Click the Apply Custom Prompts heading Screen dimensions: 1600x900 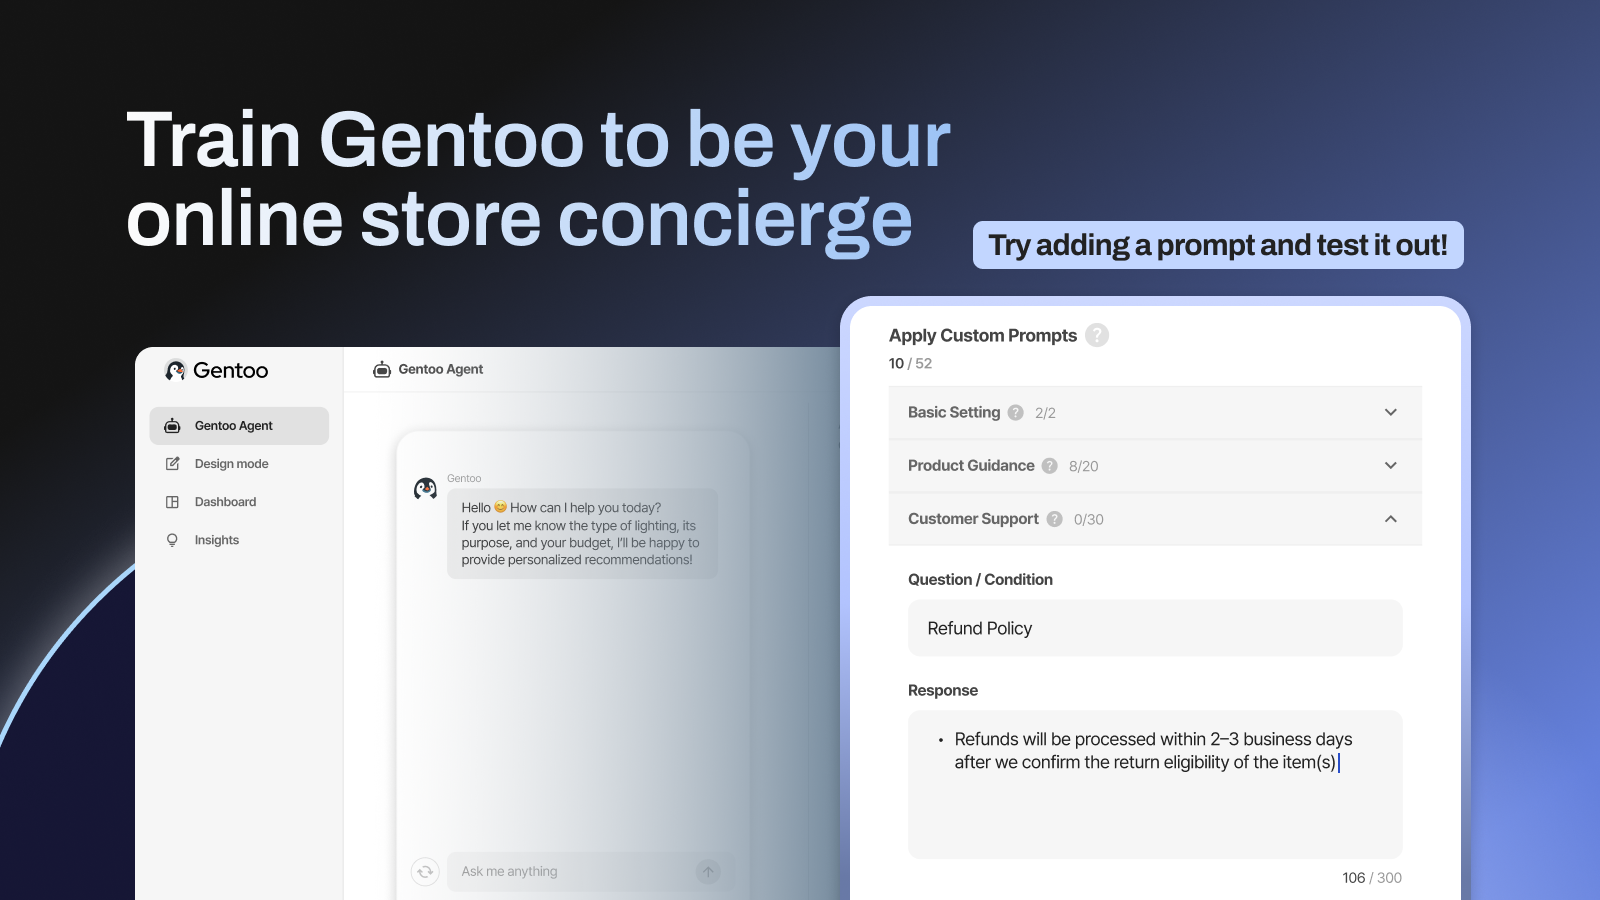tap(983, 336)
